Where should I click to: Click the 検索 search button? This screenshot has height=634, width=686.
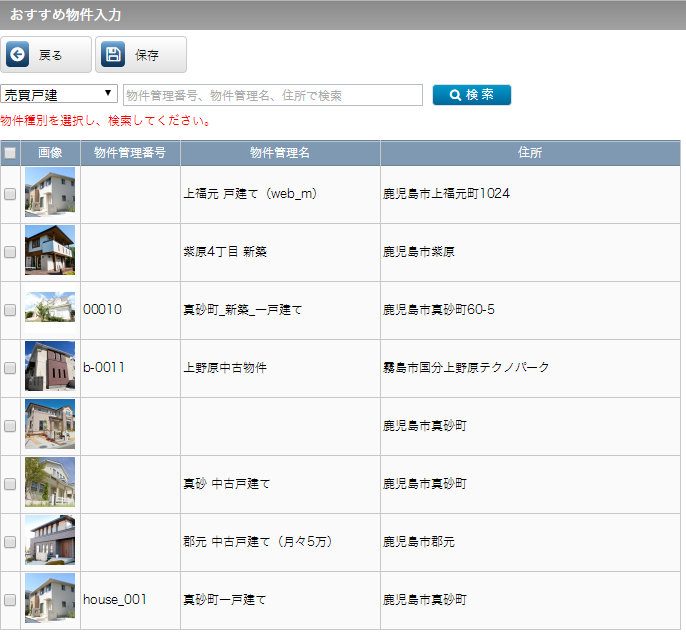coord(472,95)
